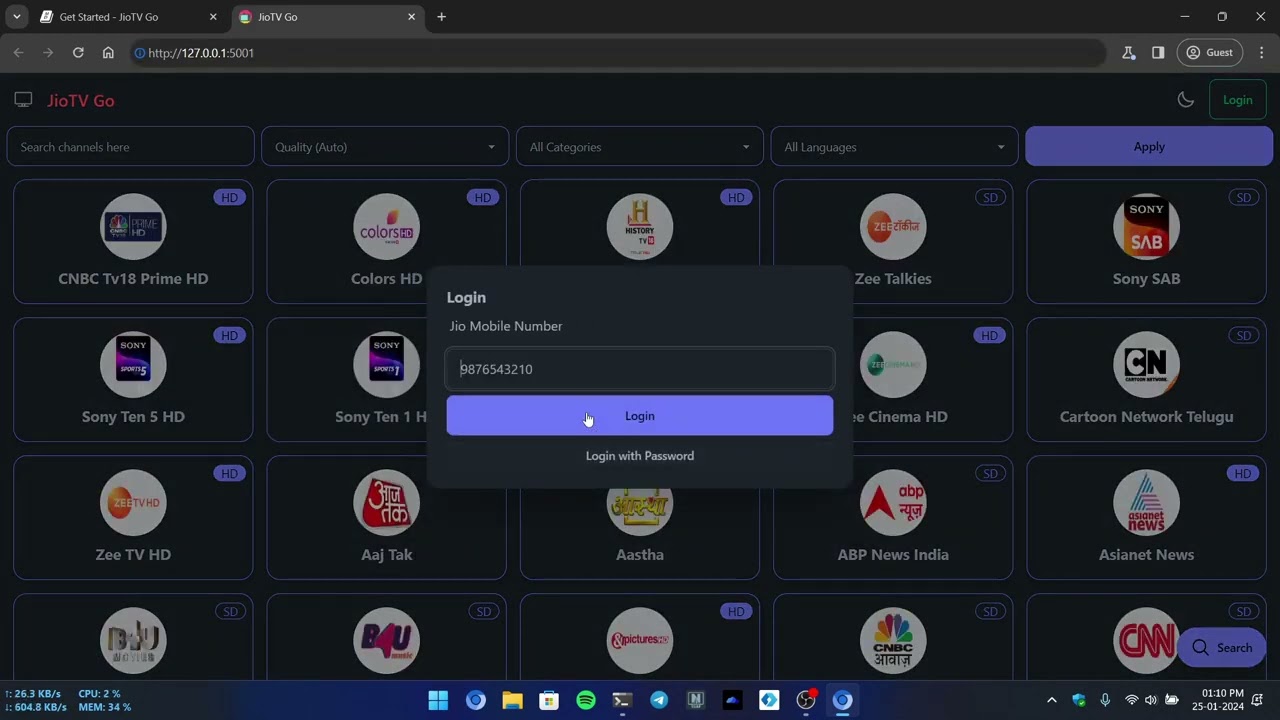
Task: Open Terminal from the taskbar
Action: (x=622, y=700)
